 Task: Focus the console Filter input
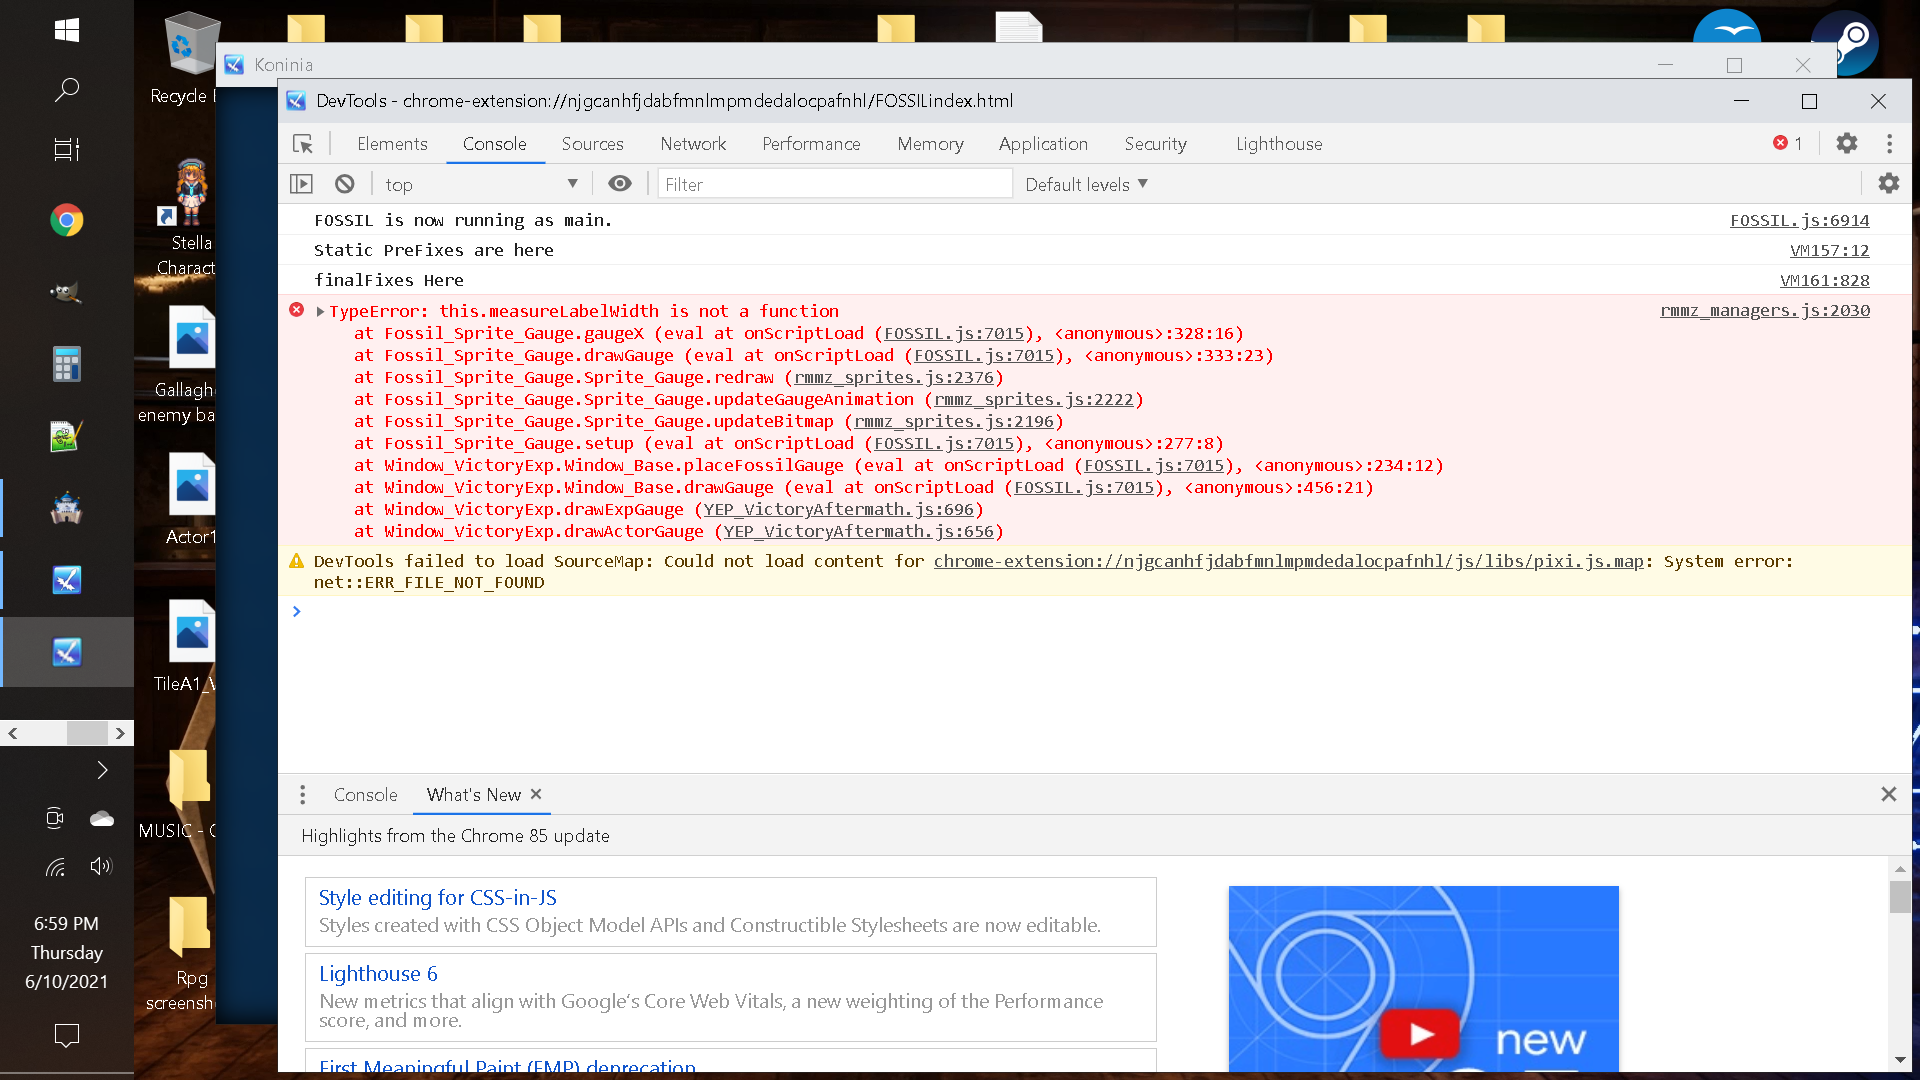click(x=835, y=184)
